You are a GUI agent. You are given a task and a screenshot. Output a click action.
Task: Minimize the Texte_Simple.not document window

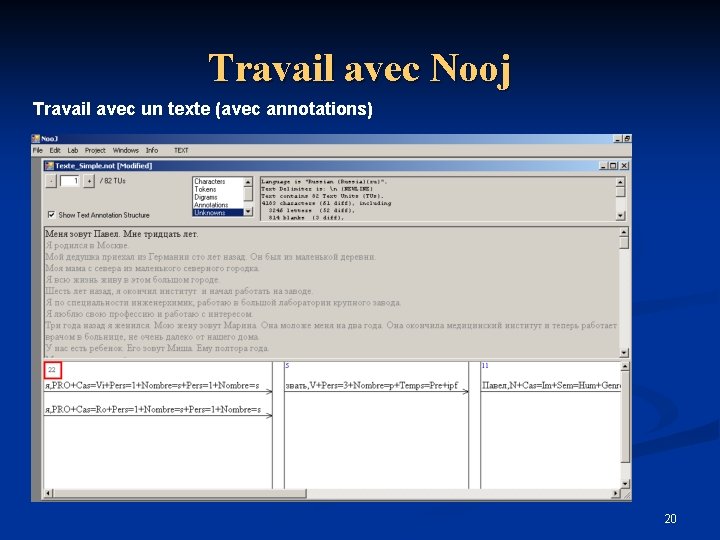tap(603, 166)
